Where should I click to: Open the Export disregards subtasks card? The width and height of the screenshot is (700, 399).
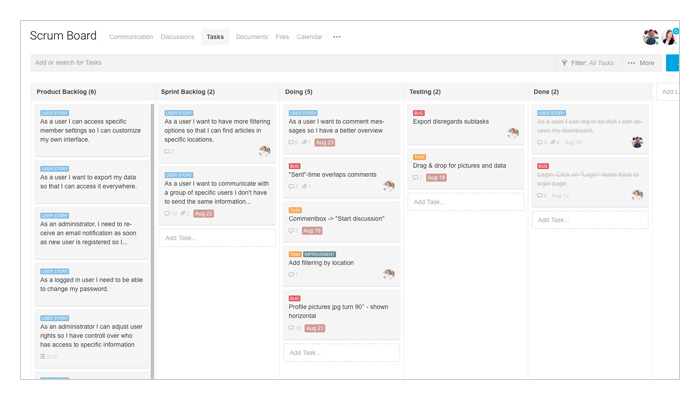click(466, 124)
